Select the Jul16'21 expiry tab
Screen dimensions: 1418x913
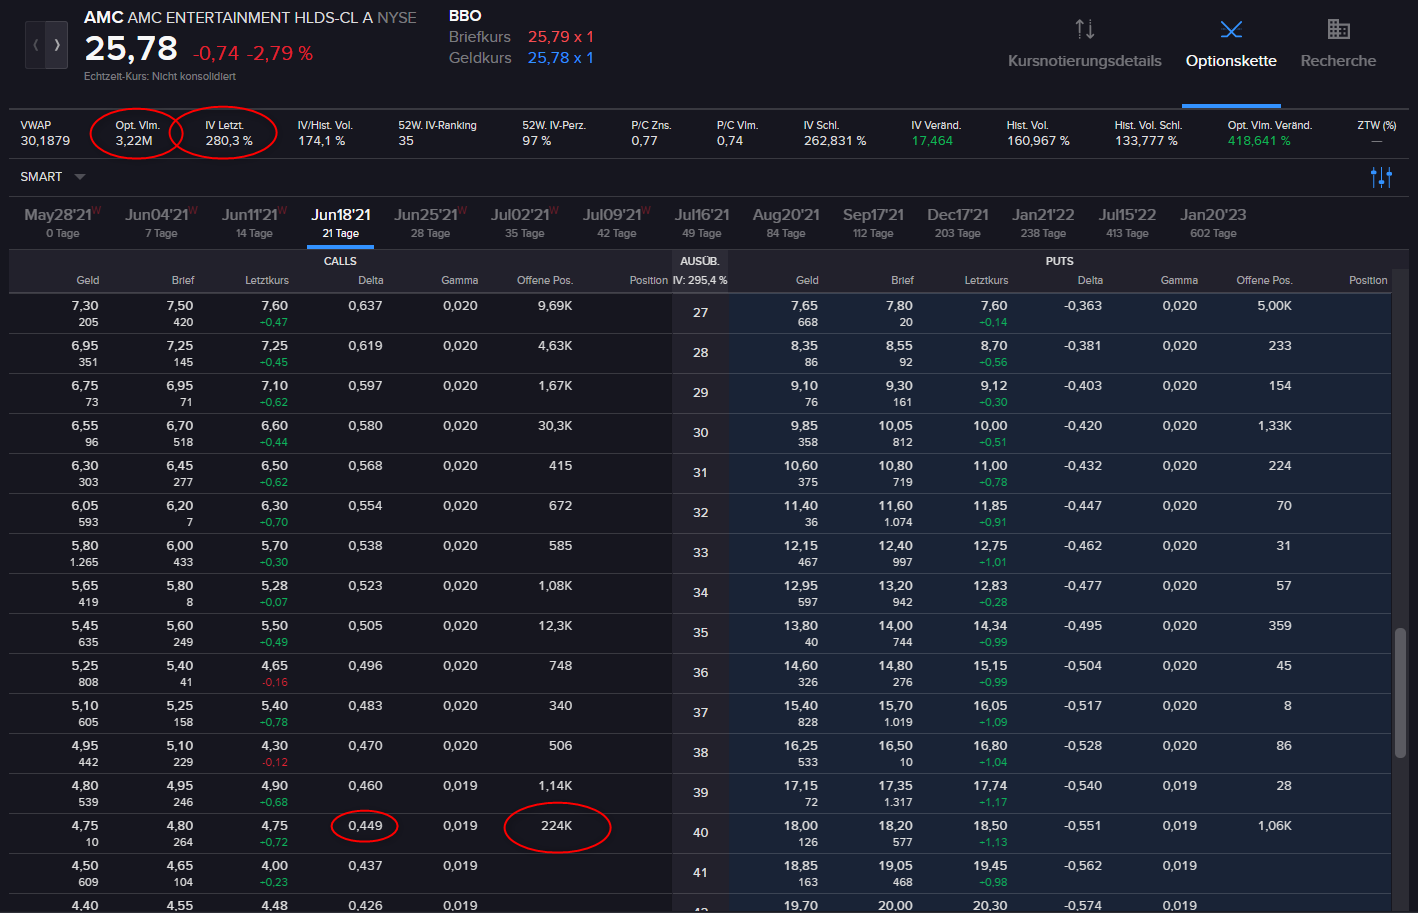[702, 223]
